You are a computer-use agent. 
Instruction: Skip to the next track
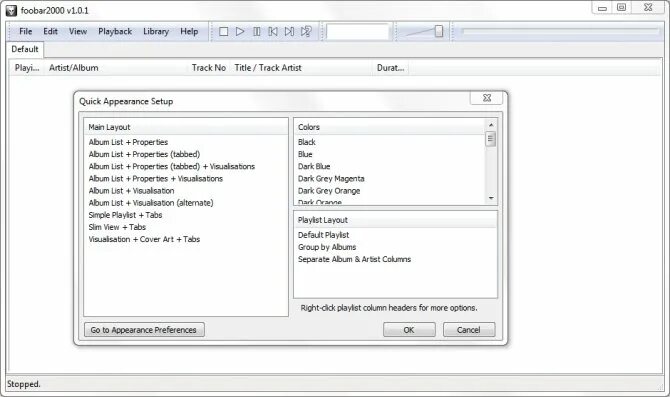[289, 32]
